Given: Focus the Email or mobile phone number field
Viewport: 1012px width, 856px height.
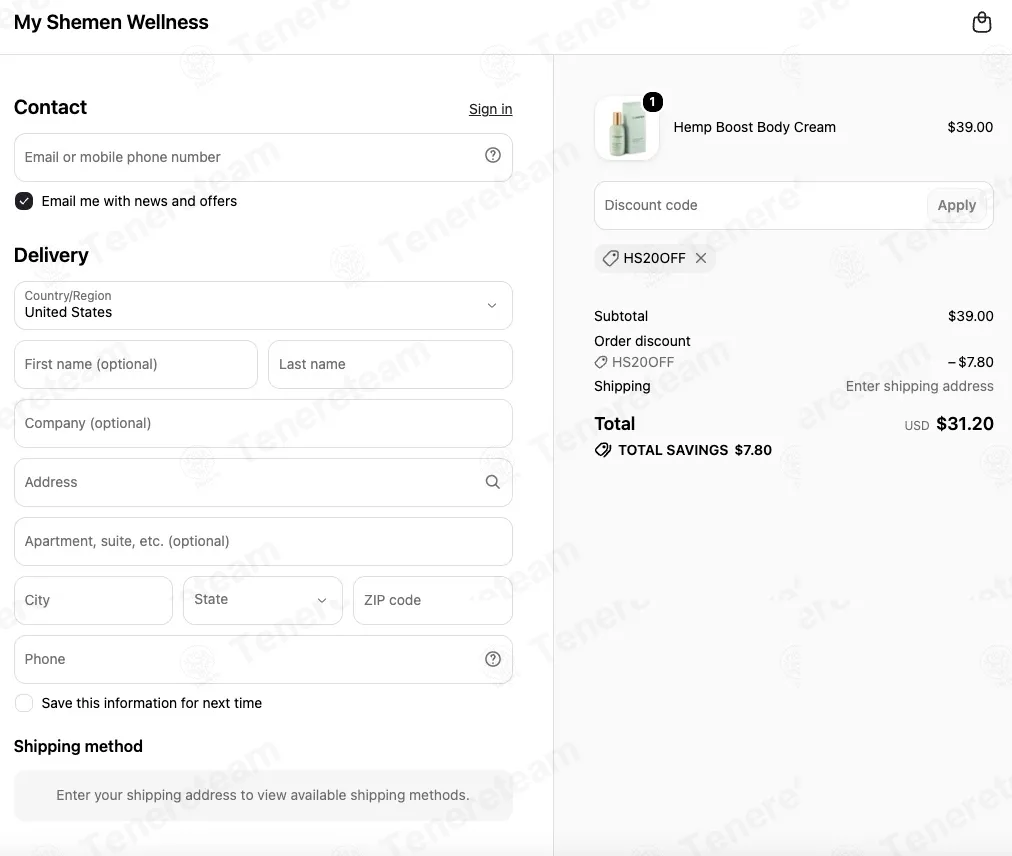Looking at the screenshot, I should pyautogui.click(x=263, y=158).
